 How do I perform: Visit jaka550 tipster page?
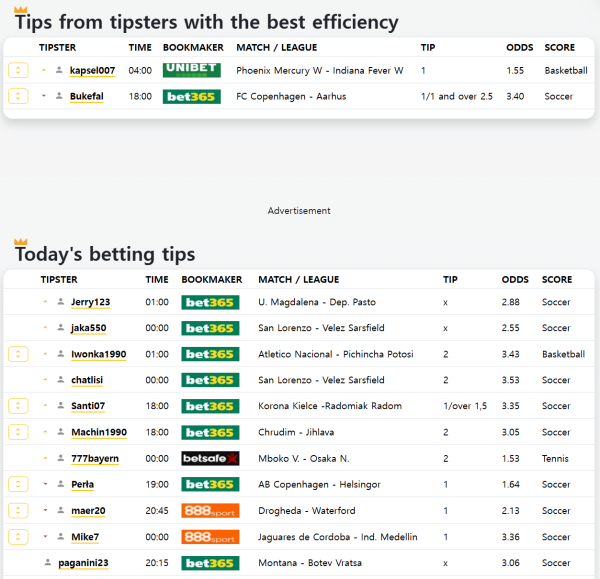tap(89, 328)
